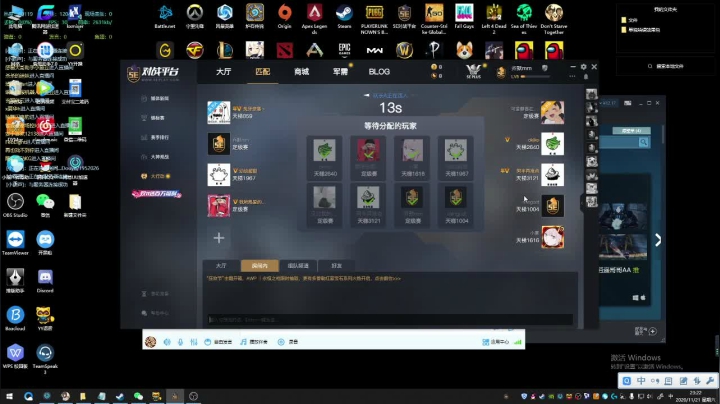Open the first item in the left sidebar
Viewport: 720px width, 404px height.
[155, 98]
